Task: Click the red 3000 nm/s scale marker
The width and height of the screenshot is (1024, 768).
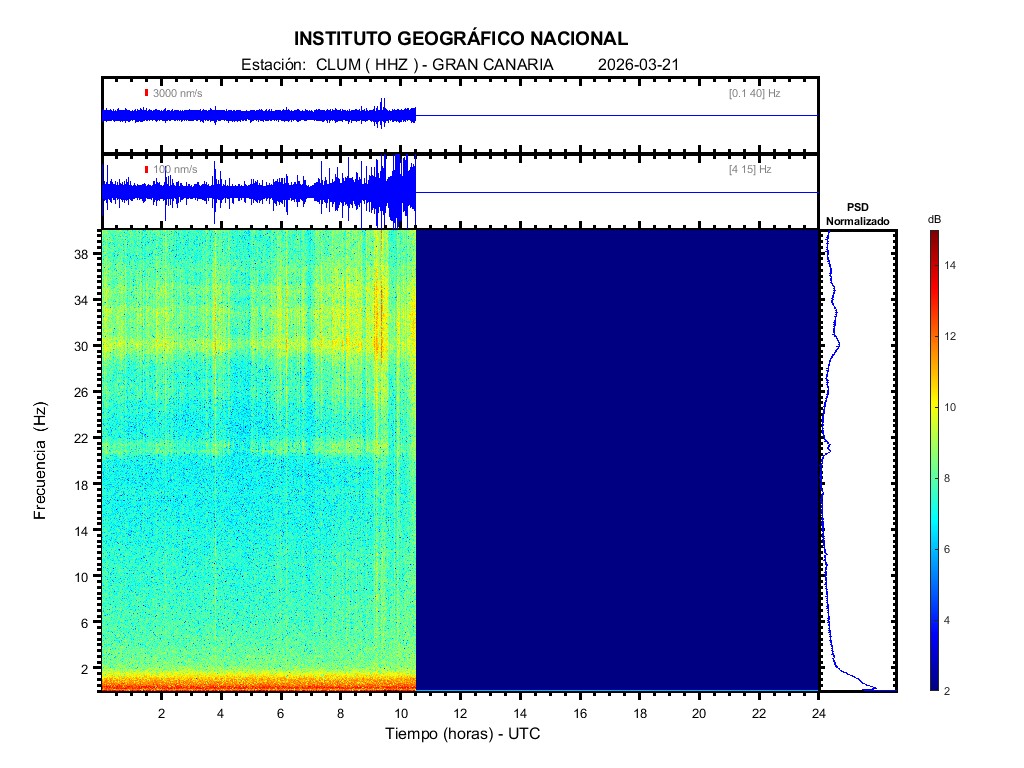Action: tap(146, 93)
